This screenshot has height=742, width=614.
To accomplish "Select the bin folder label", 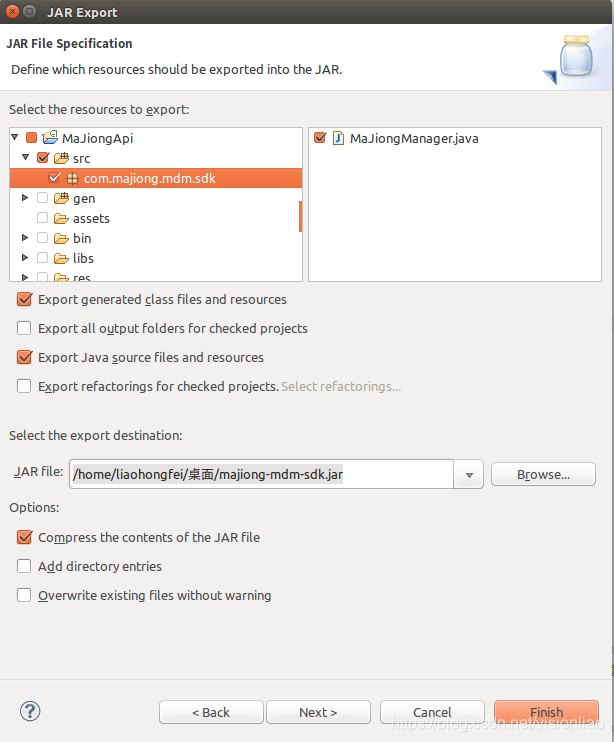I will pos(82,238).
